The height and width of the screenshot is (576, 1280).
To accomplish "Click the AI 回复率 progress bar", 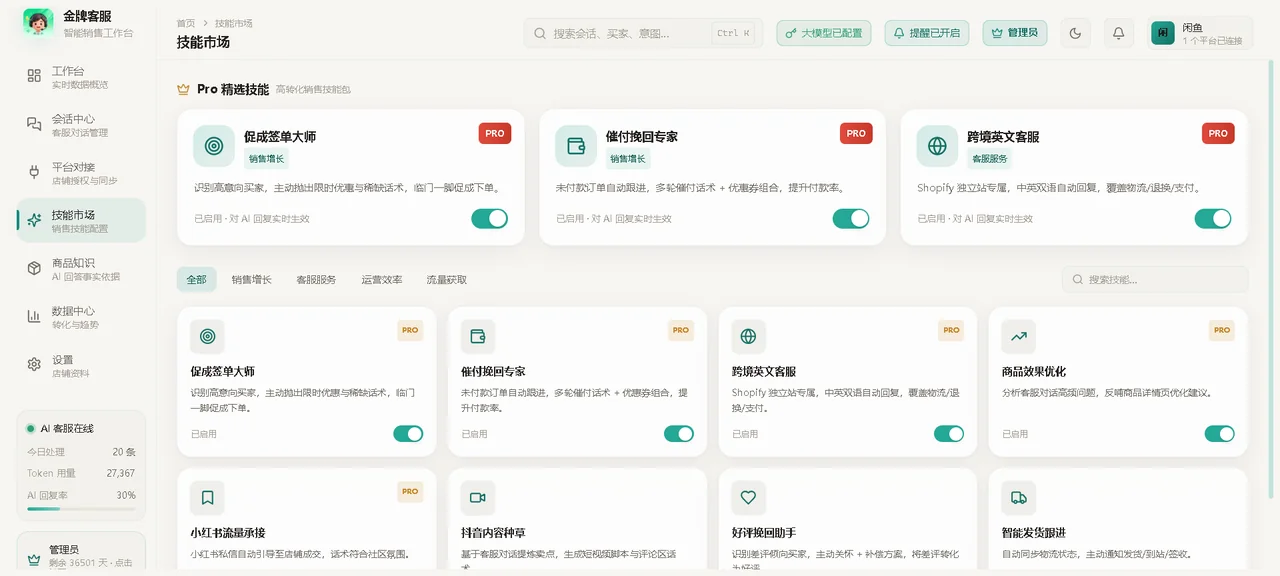I will click(x=81, y=509).
